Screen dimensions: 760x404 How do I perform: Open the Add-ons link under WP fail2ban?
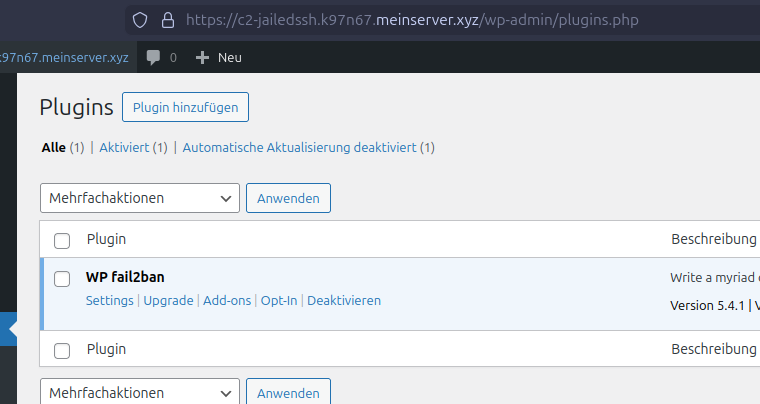point(227,300)
